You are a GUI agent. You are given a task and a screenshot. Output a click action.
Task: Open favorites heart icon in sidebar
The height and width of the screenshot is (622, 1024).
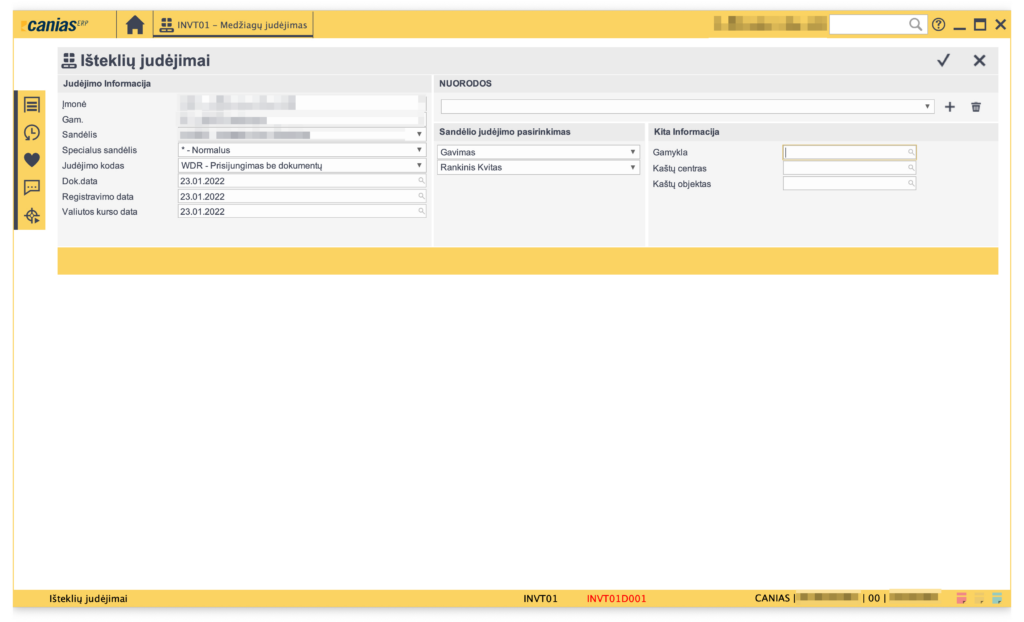click(x=32, y=159)
